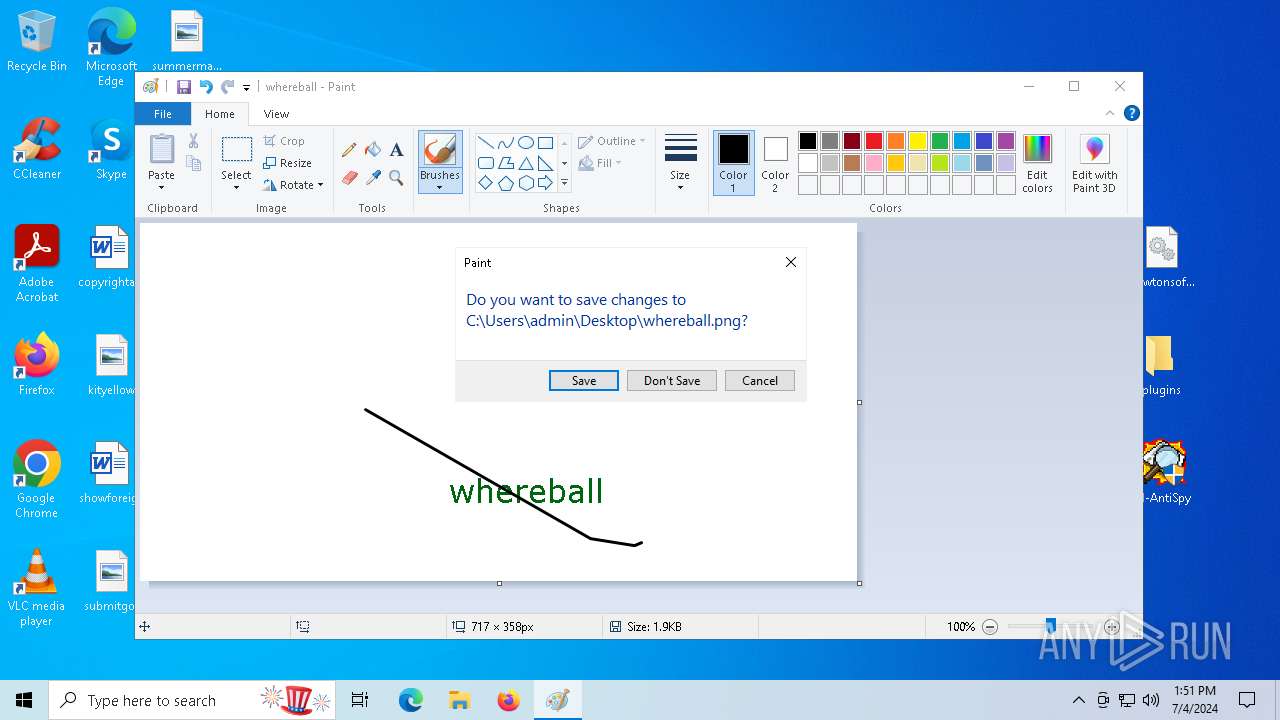
Task: Pick the green color swatch
Action: [940, 141]
